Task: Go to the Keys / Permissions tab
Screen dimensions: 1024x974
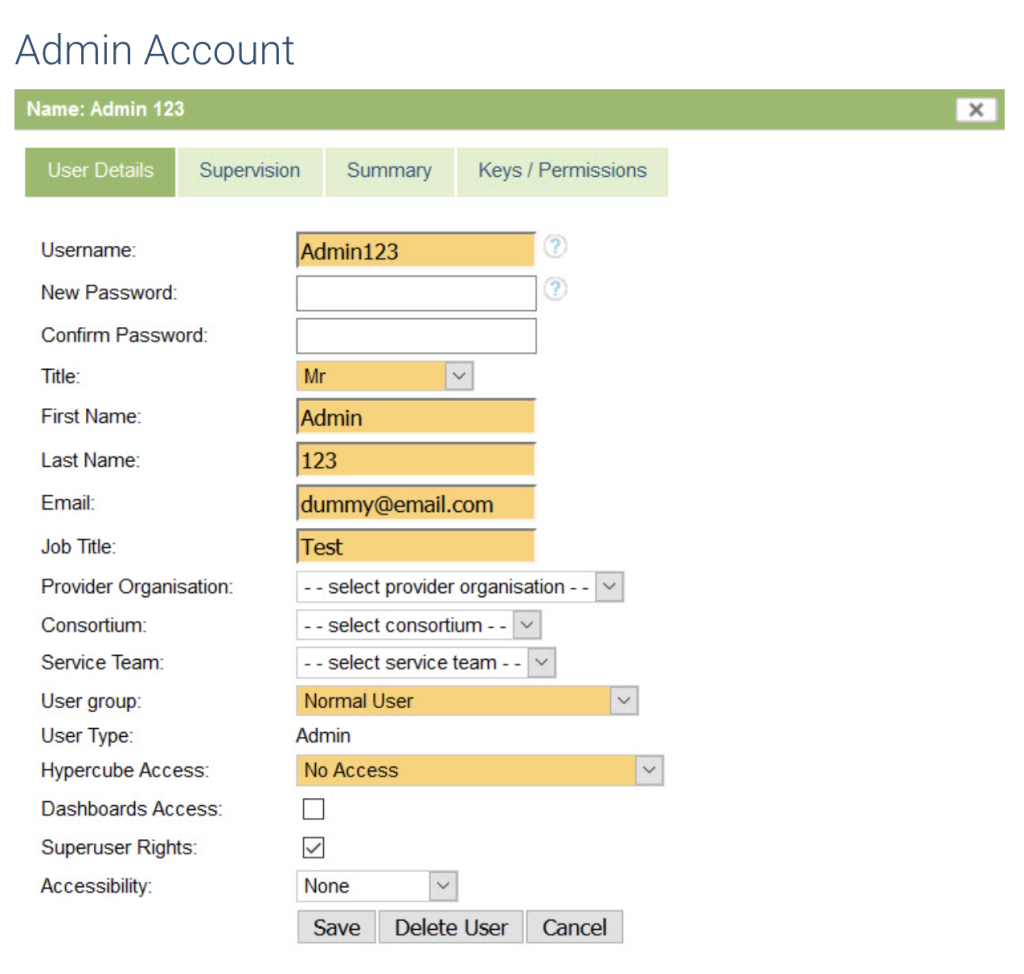Action: point(562,171)
